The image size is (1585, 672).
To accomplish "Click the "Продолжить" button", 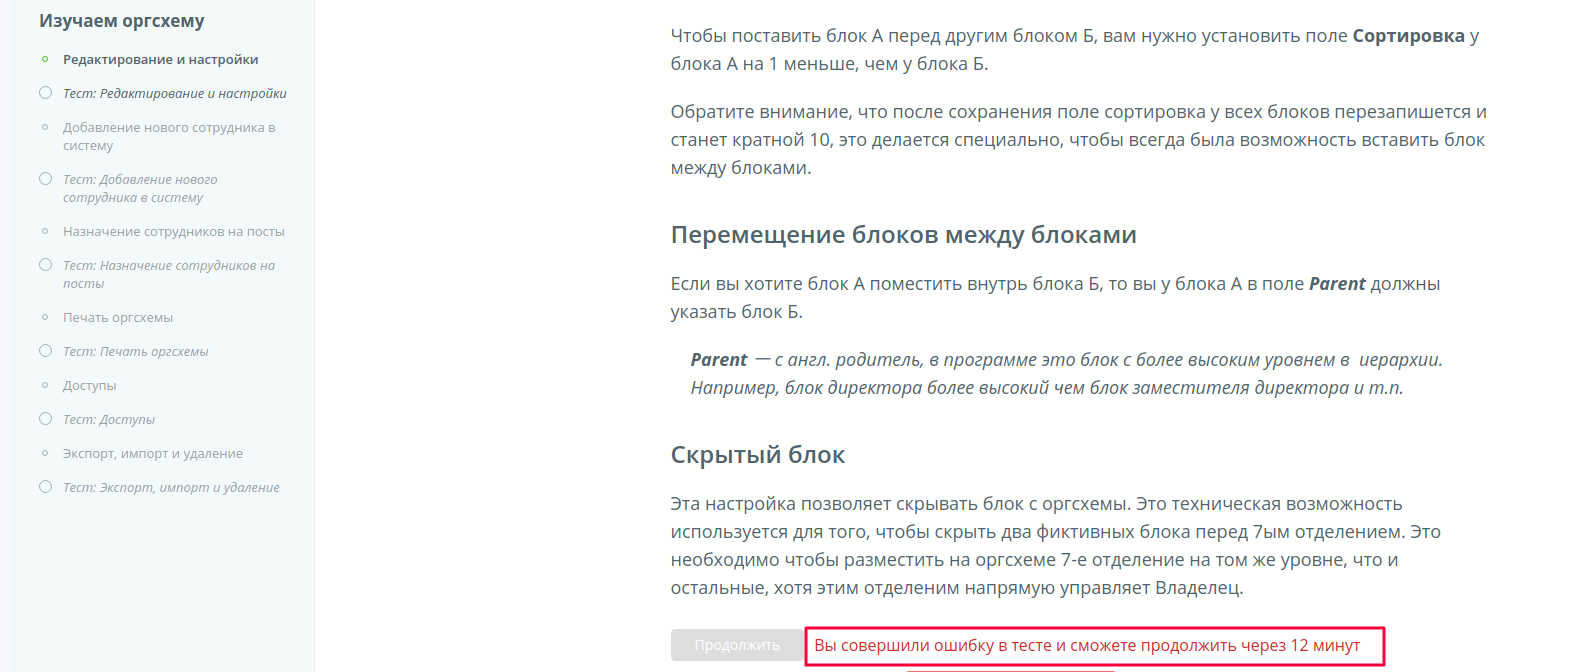I will tap(737, 645).
